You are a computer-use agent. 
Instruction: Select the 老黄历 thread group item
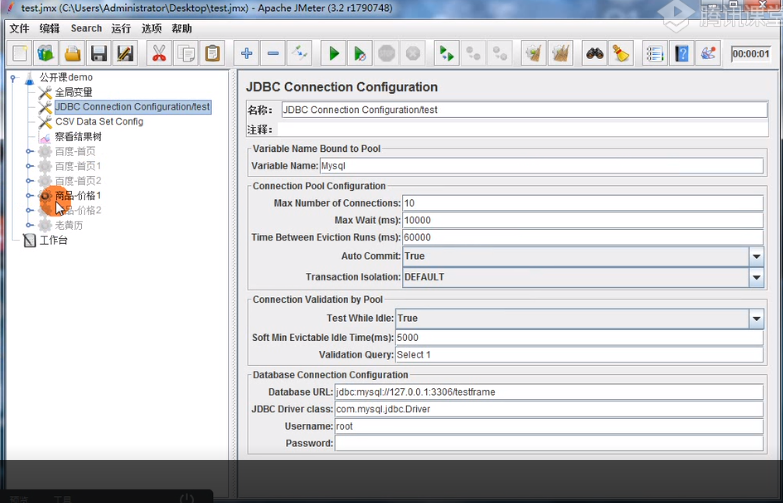pyautogui.click(x=69, y=225)
